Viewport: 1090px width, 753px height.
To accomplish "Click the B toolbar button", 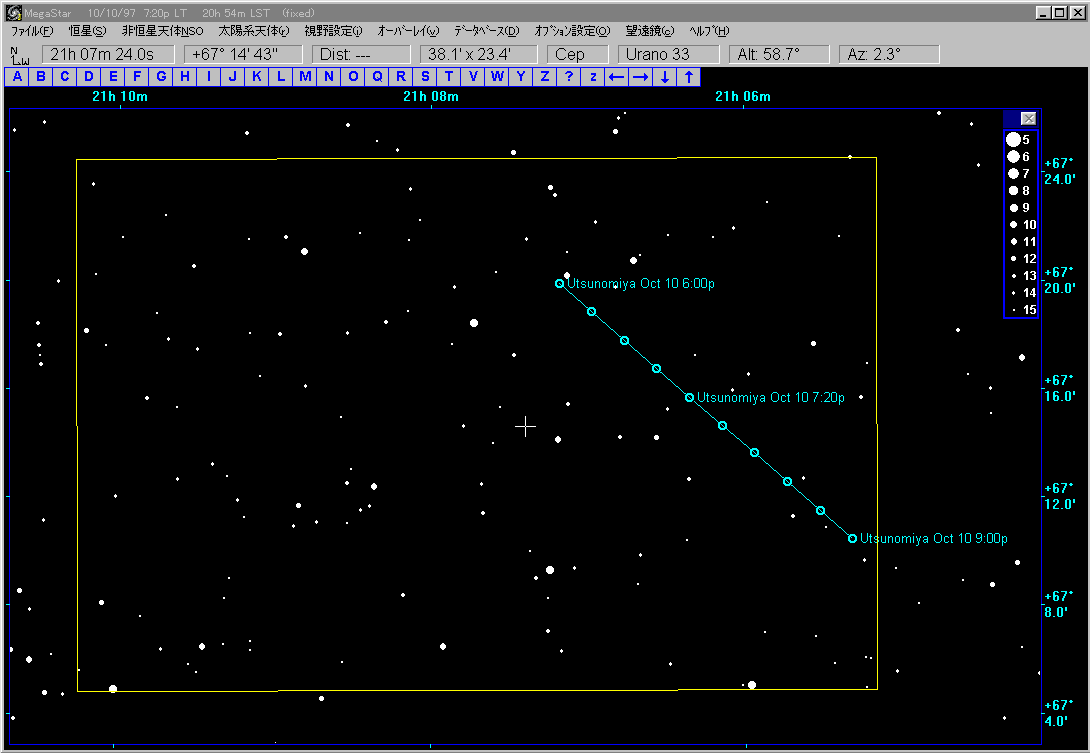I will (41, 76).
